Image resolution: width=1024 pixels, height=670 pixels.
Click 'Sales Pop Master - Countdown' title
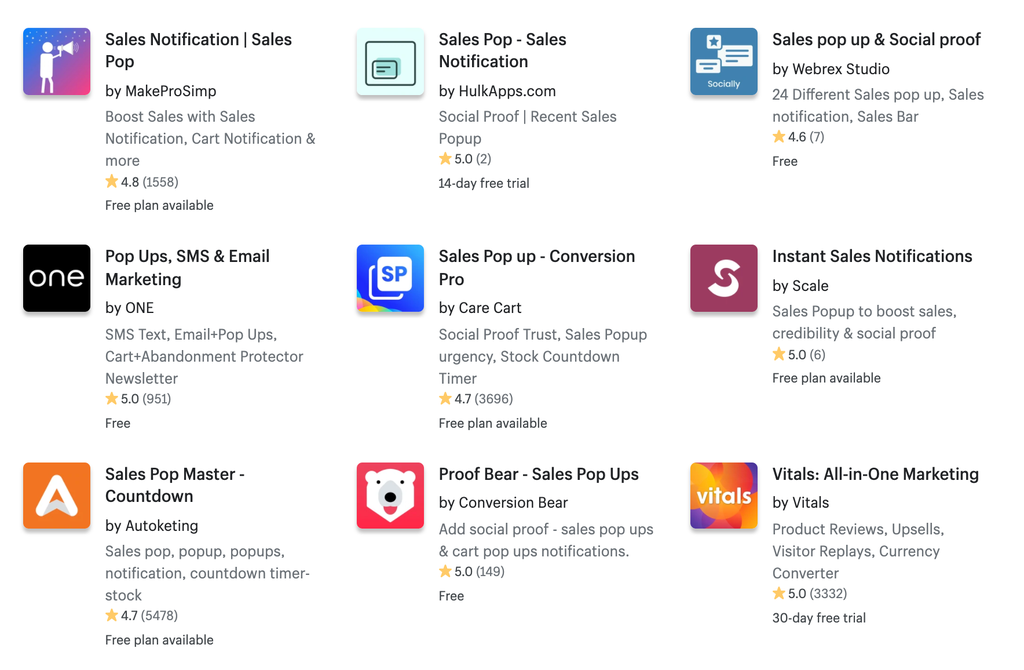tap(175, 485)
